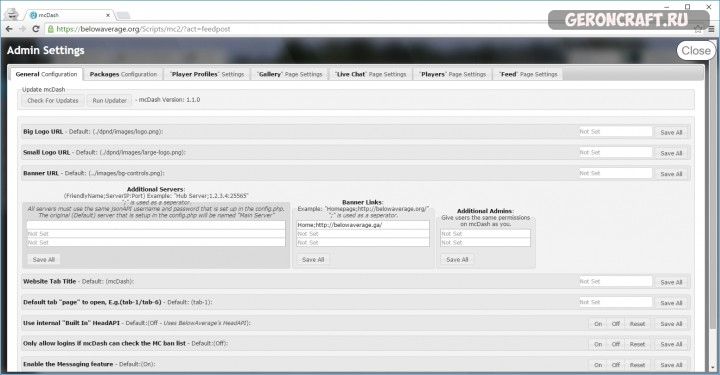The height and width of the screenshot is (375, 720).
Task: Close the mcDash browser tab
Action: click(x=108, y=15)
